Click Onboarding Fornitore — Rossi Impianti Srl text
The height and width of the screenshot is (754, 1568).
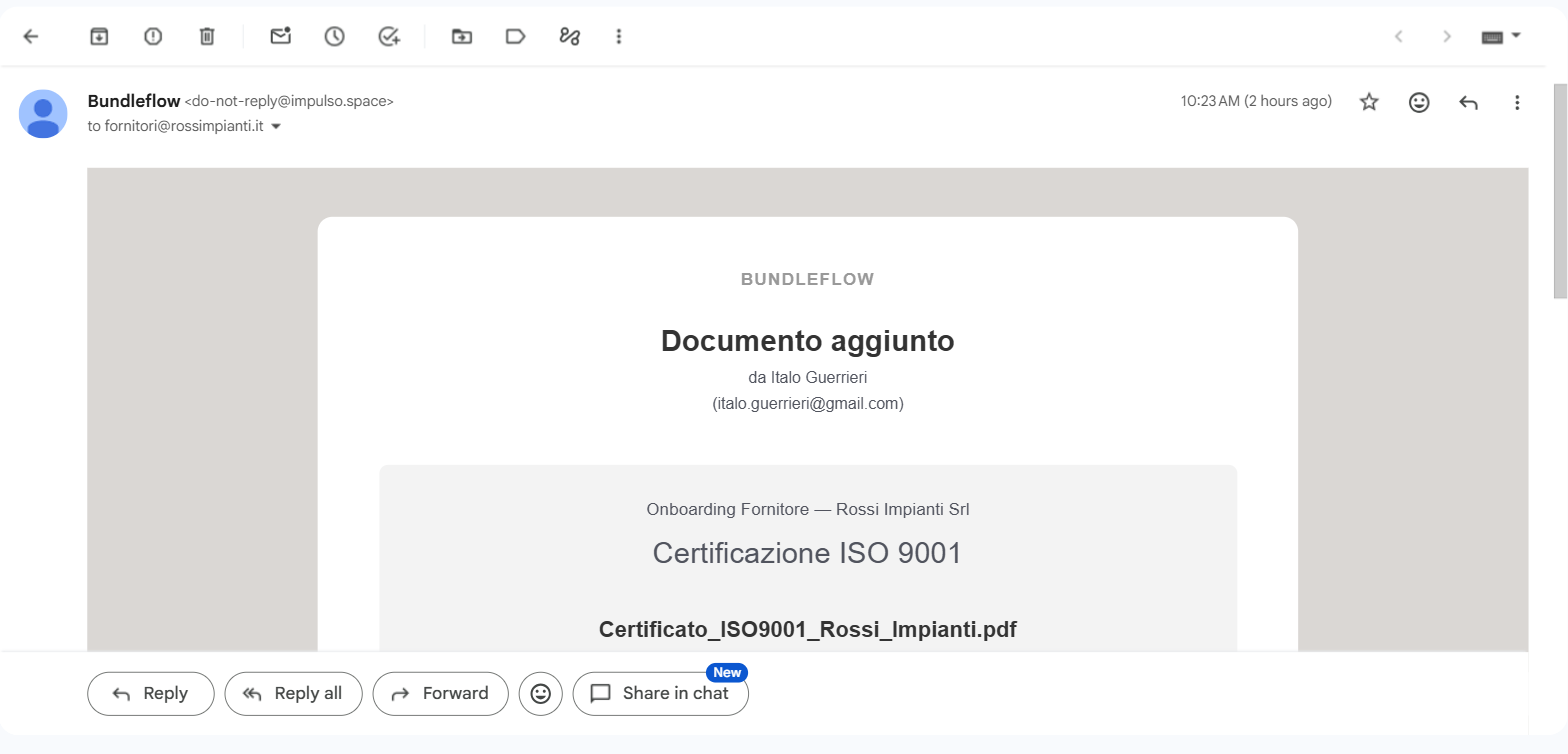click(808, 509)
